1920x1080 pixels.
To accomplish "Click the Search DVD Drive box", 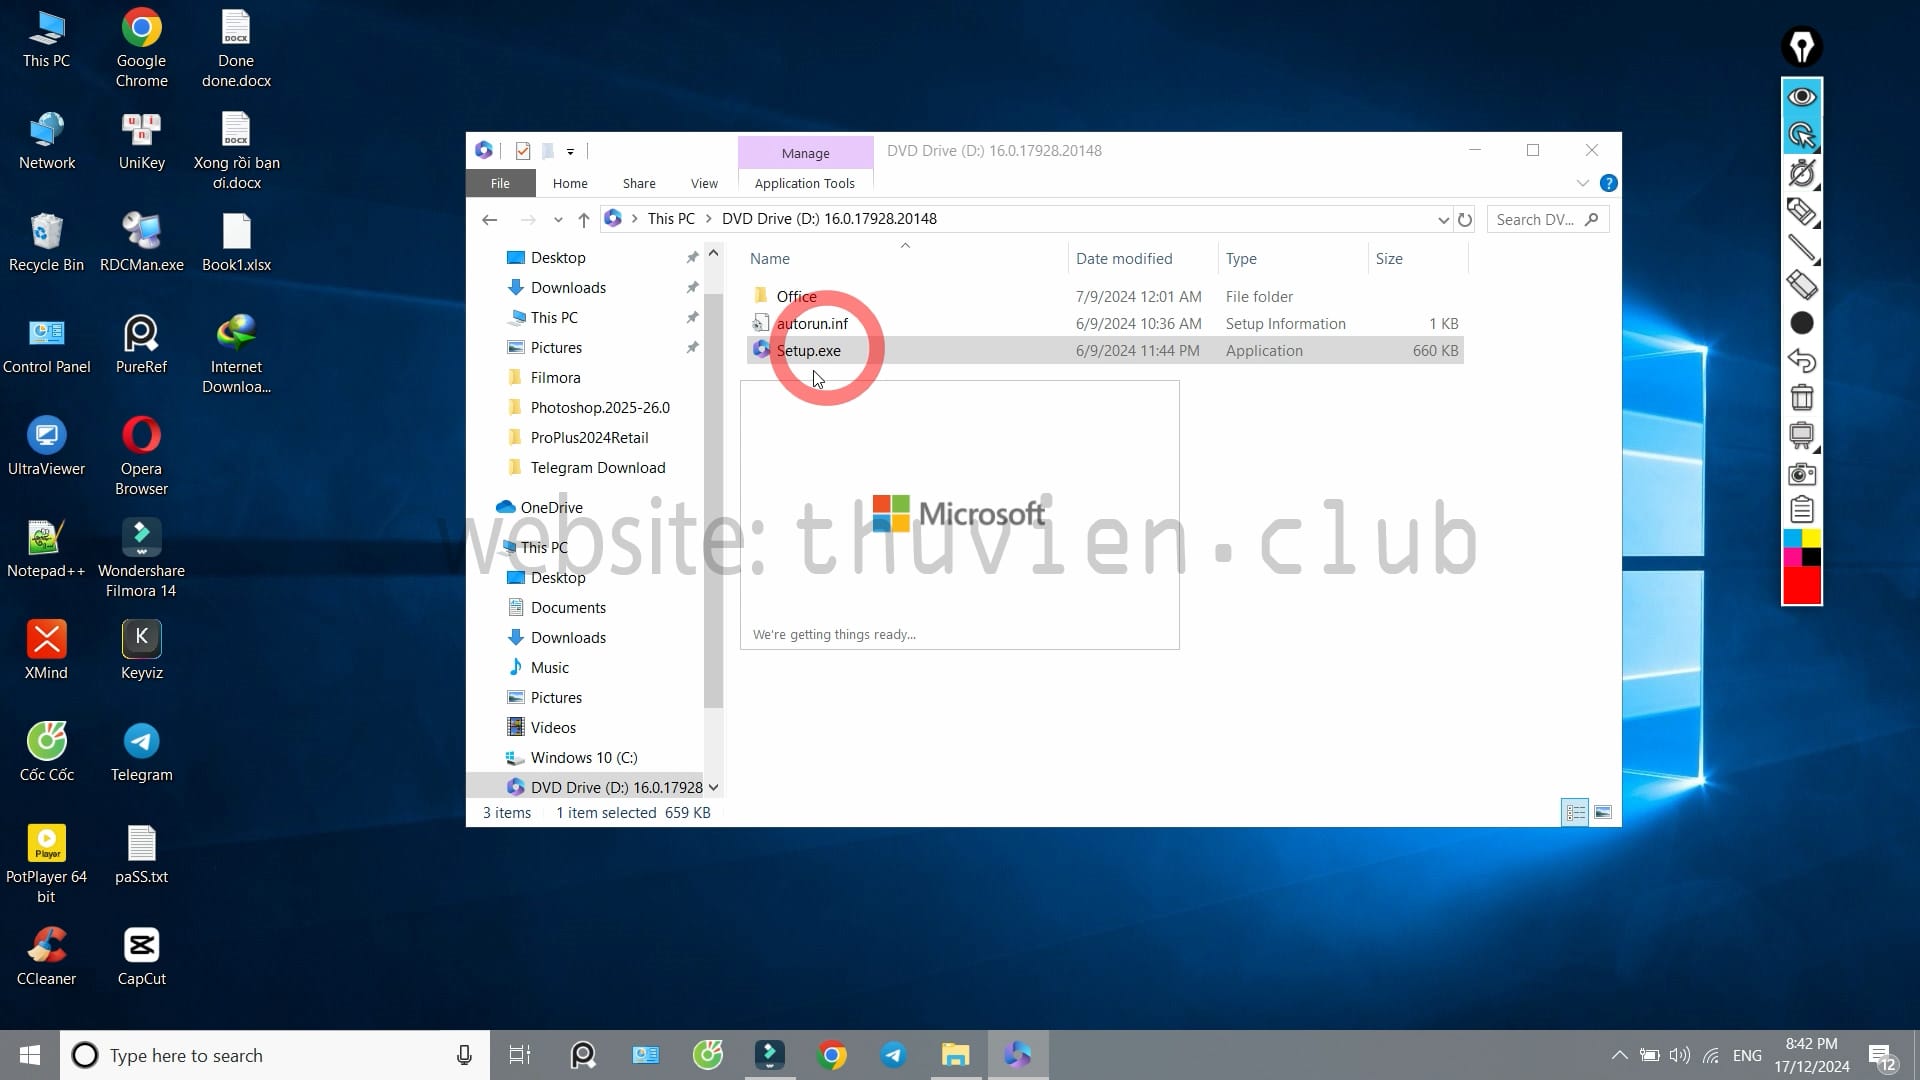I will tap(1548, 219).
